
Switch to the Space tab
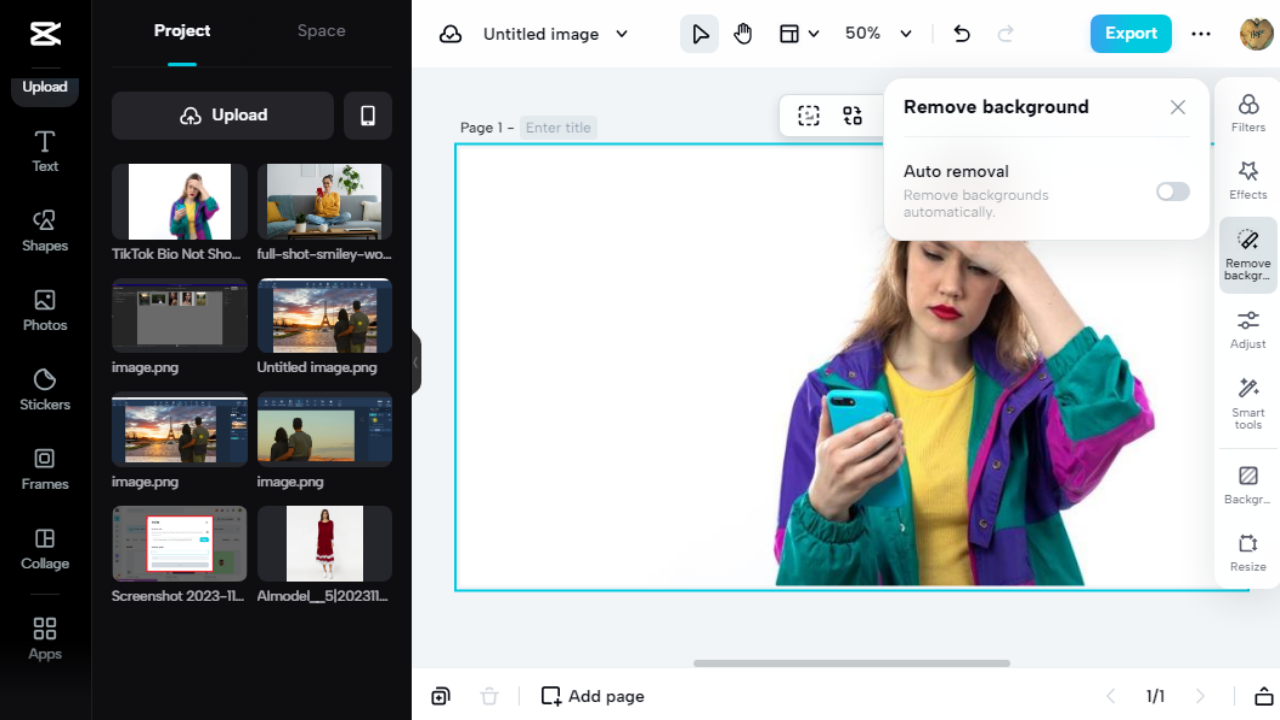click(x=321, y=31)
